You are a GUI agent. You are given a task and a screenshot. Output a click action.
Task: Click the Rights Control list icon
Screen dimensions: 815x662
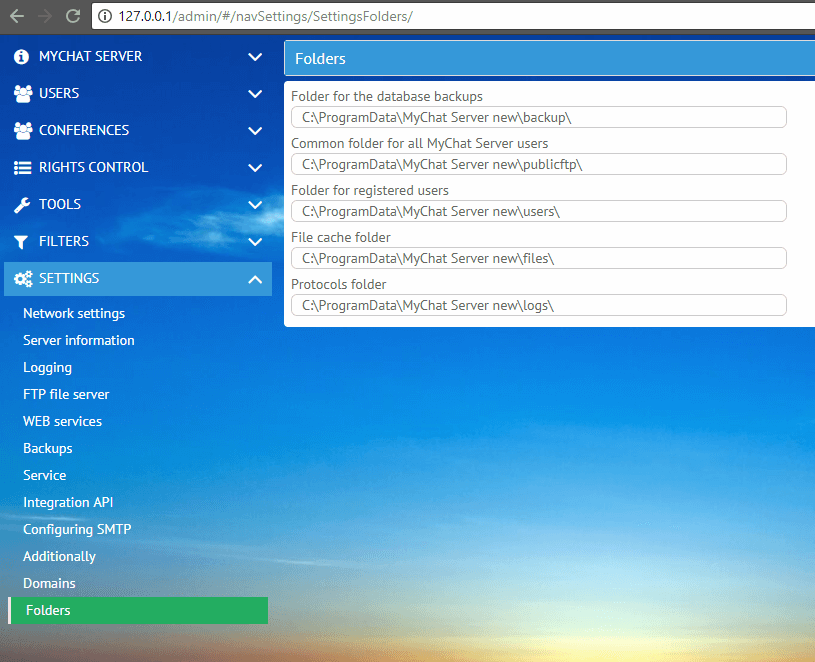pyautogui.click(x=22, y=168)
